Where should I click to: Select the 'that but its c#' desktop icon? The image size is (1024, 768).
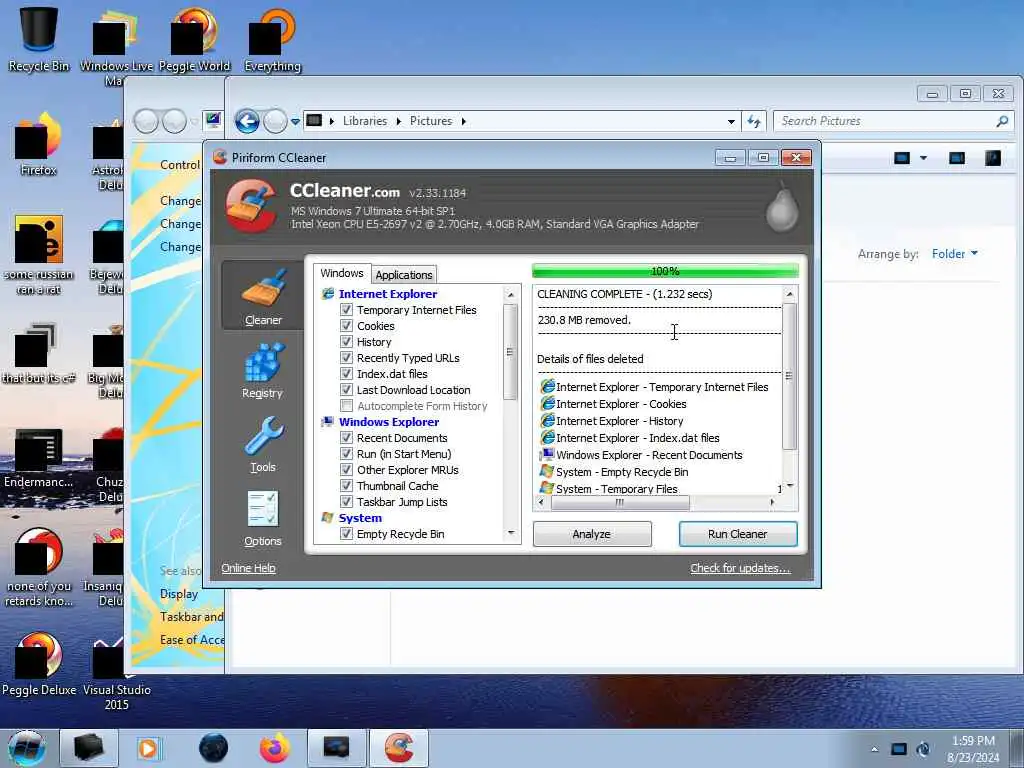click(39, 353)
